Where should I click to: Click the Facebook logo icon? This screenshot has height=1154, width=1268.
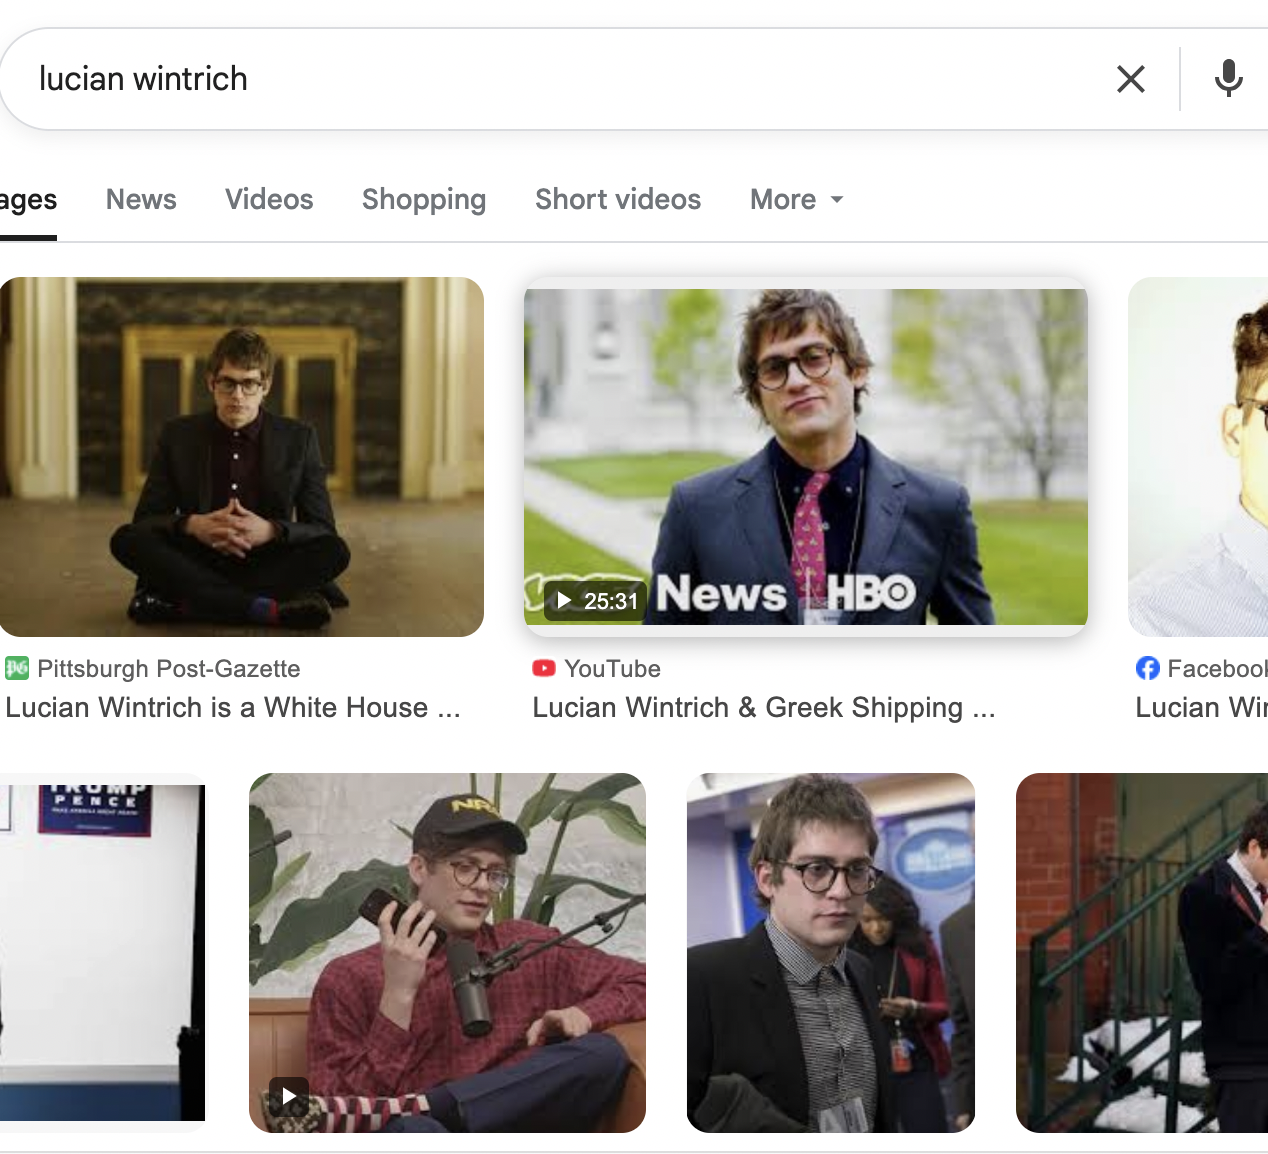coord(1148,668)
